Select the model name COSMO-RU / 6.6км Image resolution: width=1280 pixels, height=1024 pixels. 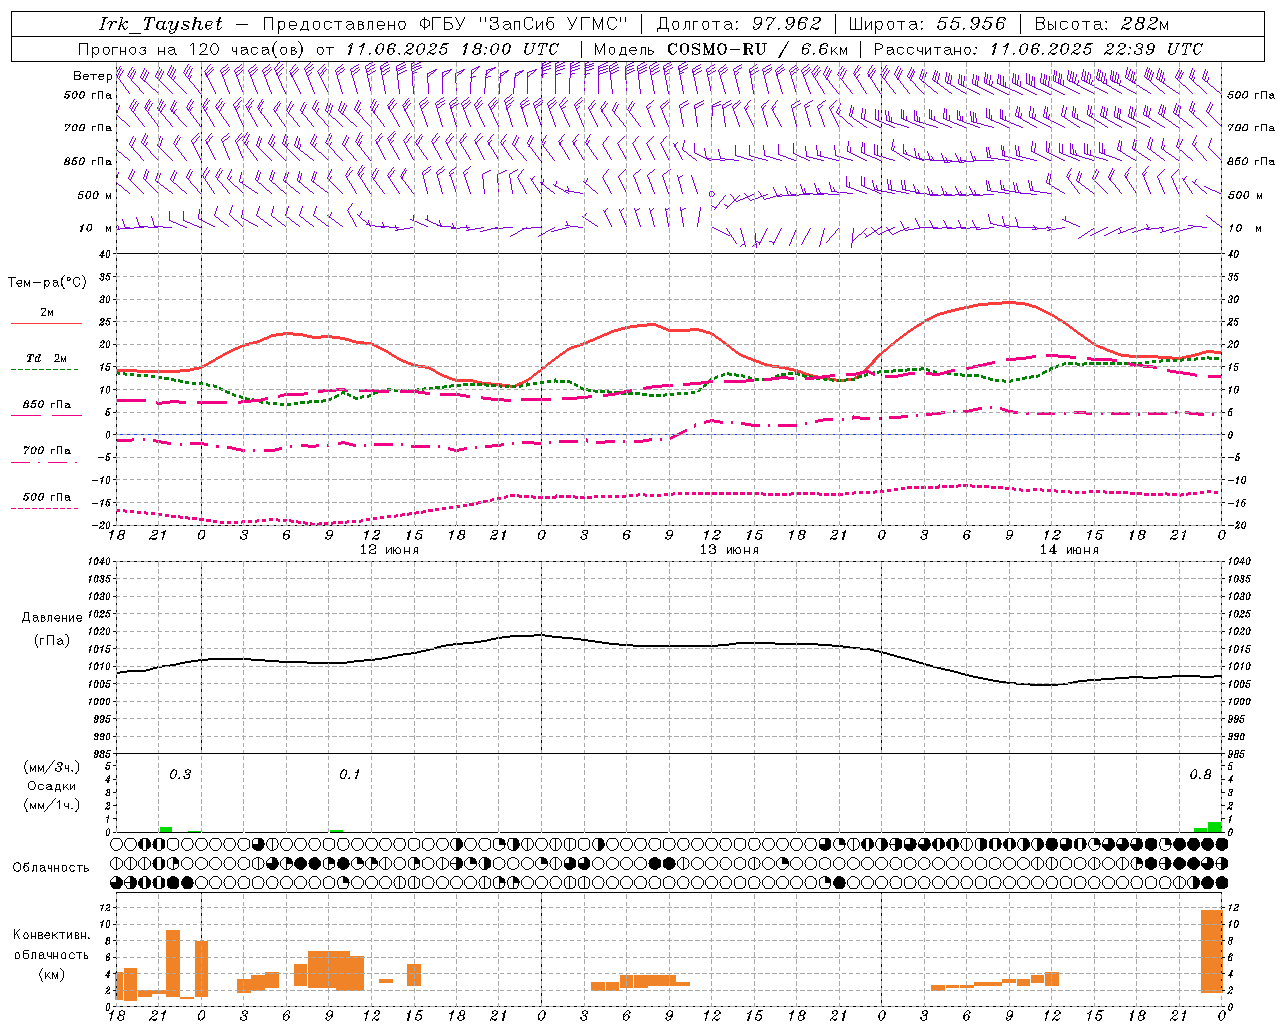click(757, 49)
